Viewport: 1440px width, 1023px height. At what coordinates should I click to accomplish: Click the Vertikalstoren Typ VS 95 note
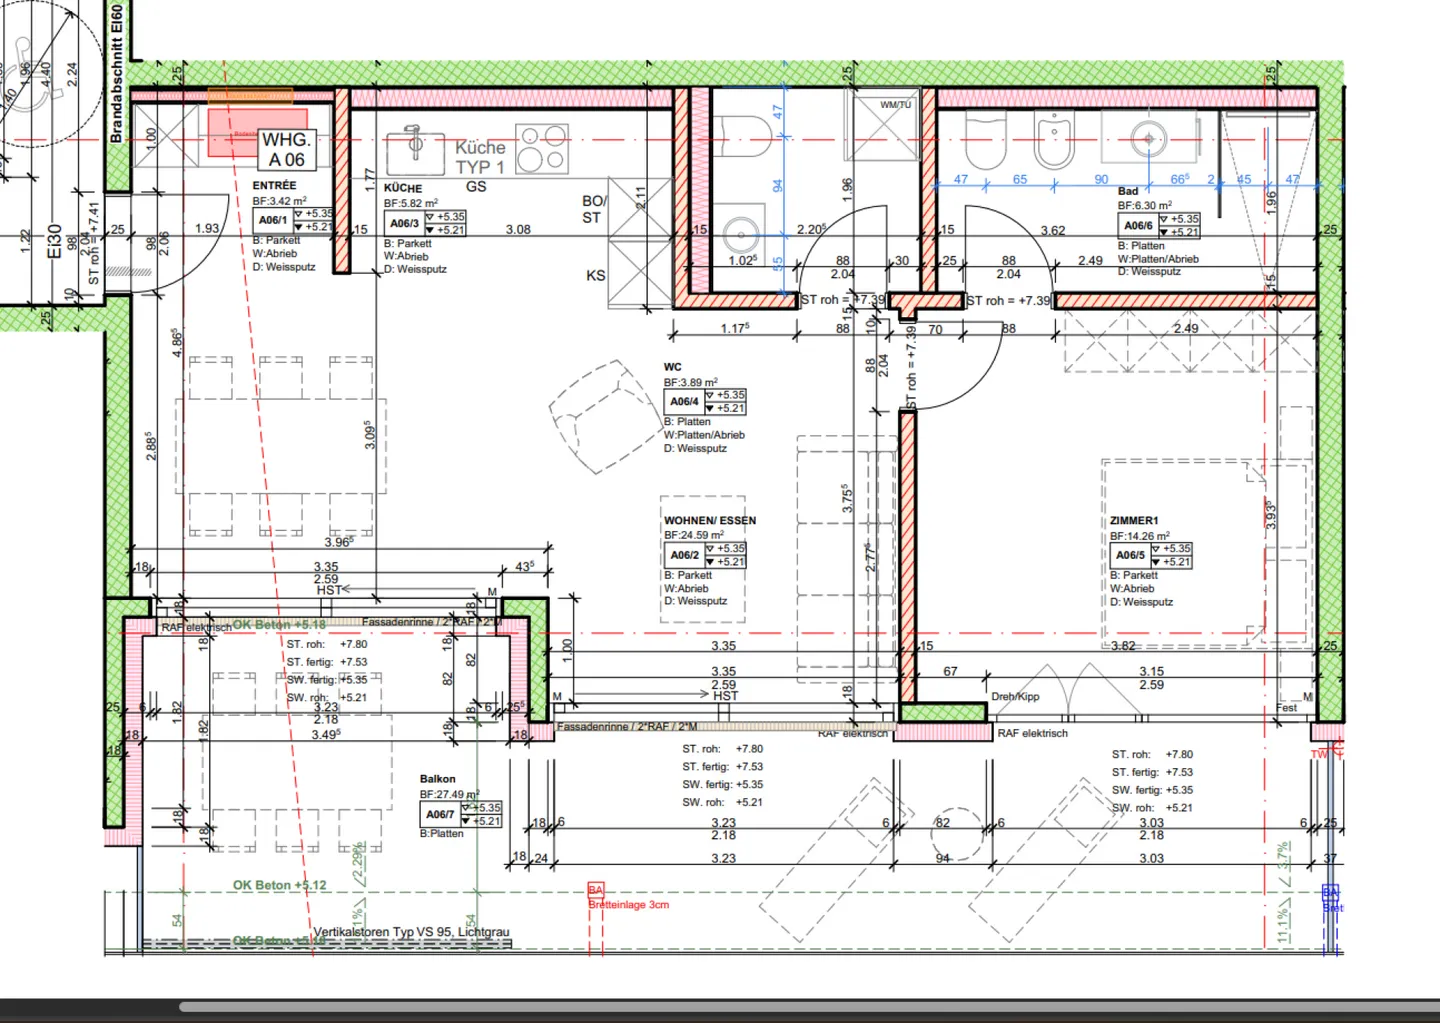411,932
